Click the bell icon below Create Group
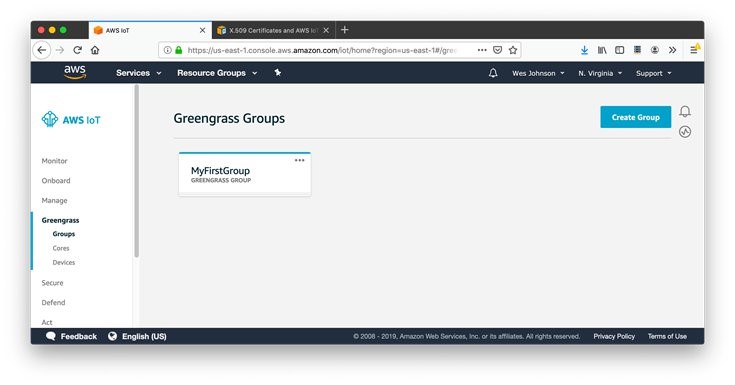This screenshot has height=385, width=735. 685,111
